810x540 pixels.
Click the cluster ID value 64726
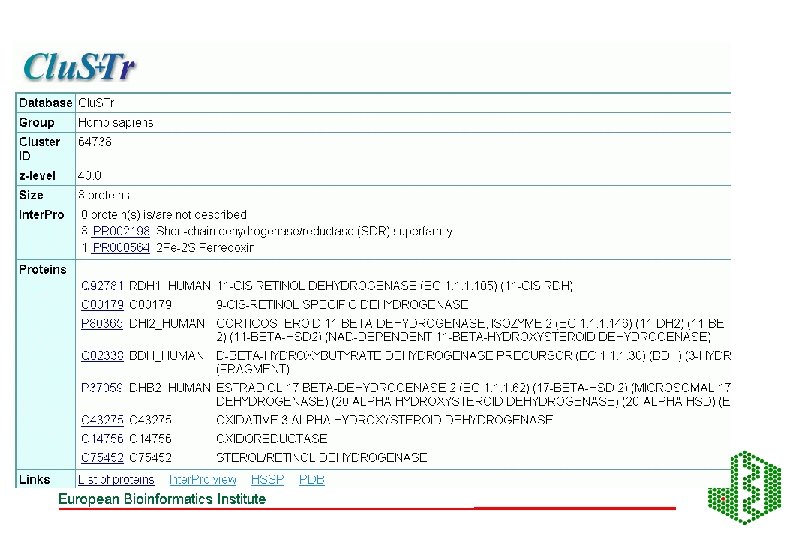coord(95,142)
